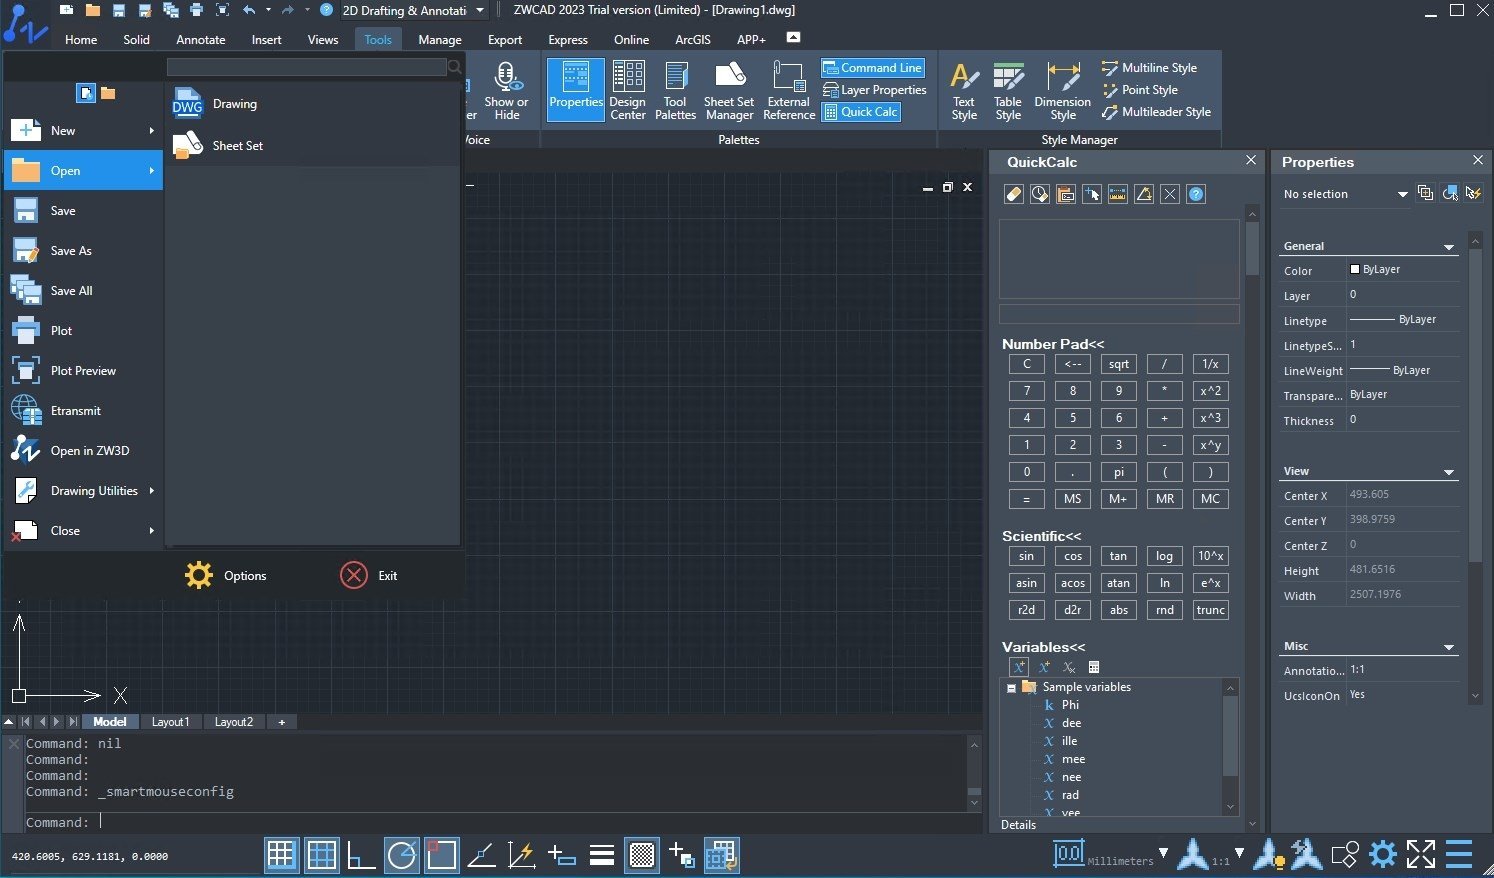Collapse the View properties section

[1449, 472]
